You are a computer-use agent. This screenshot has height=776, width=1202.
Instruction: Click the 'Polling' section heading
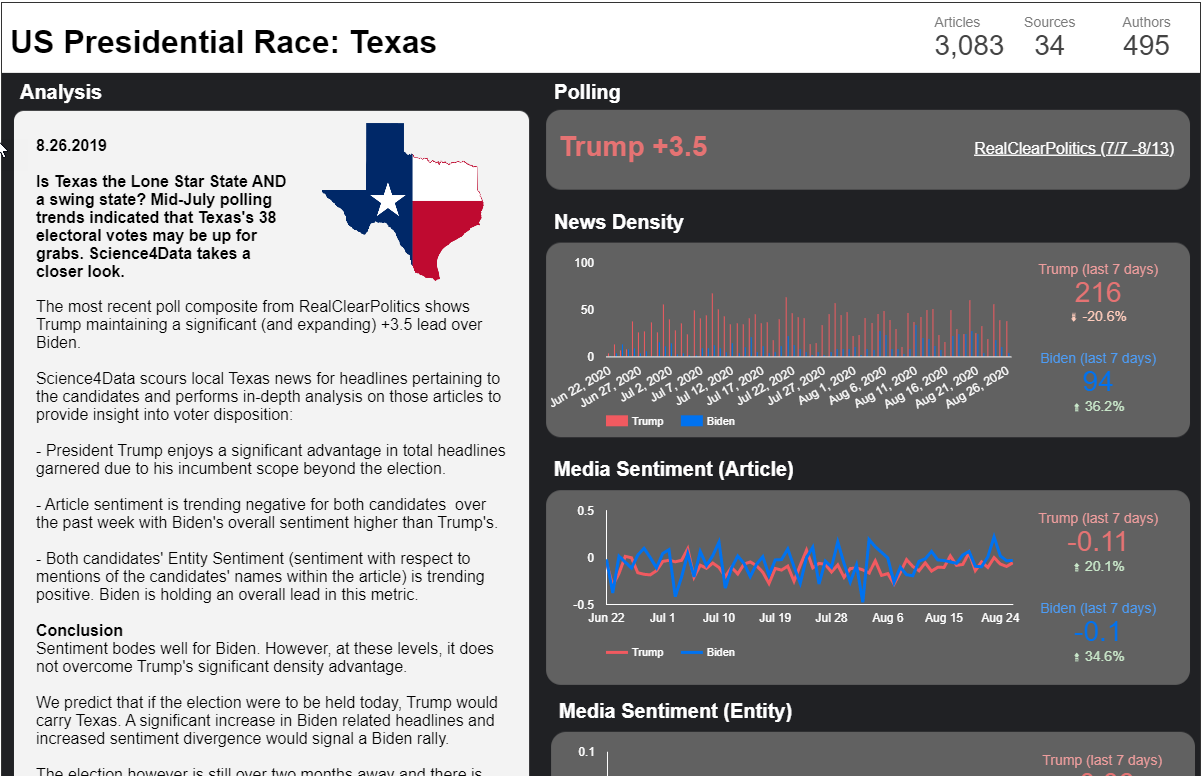click(587, 92)
